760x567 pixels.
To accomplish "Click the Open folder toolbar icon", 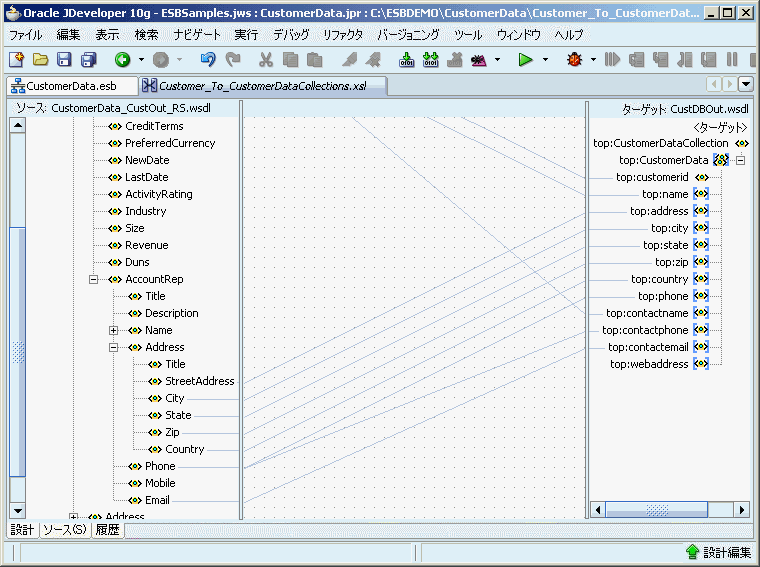I will pos(40,60).
